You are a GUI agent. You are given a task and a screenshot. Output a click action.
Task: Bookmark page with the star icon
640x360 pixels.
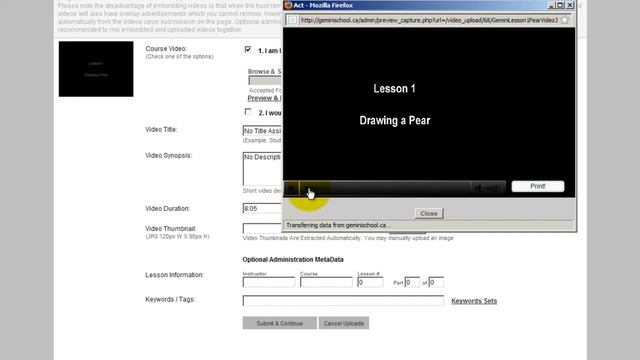[564, 20]
